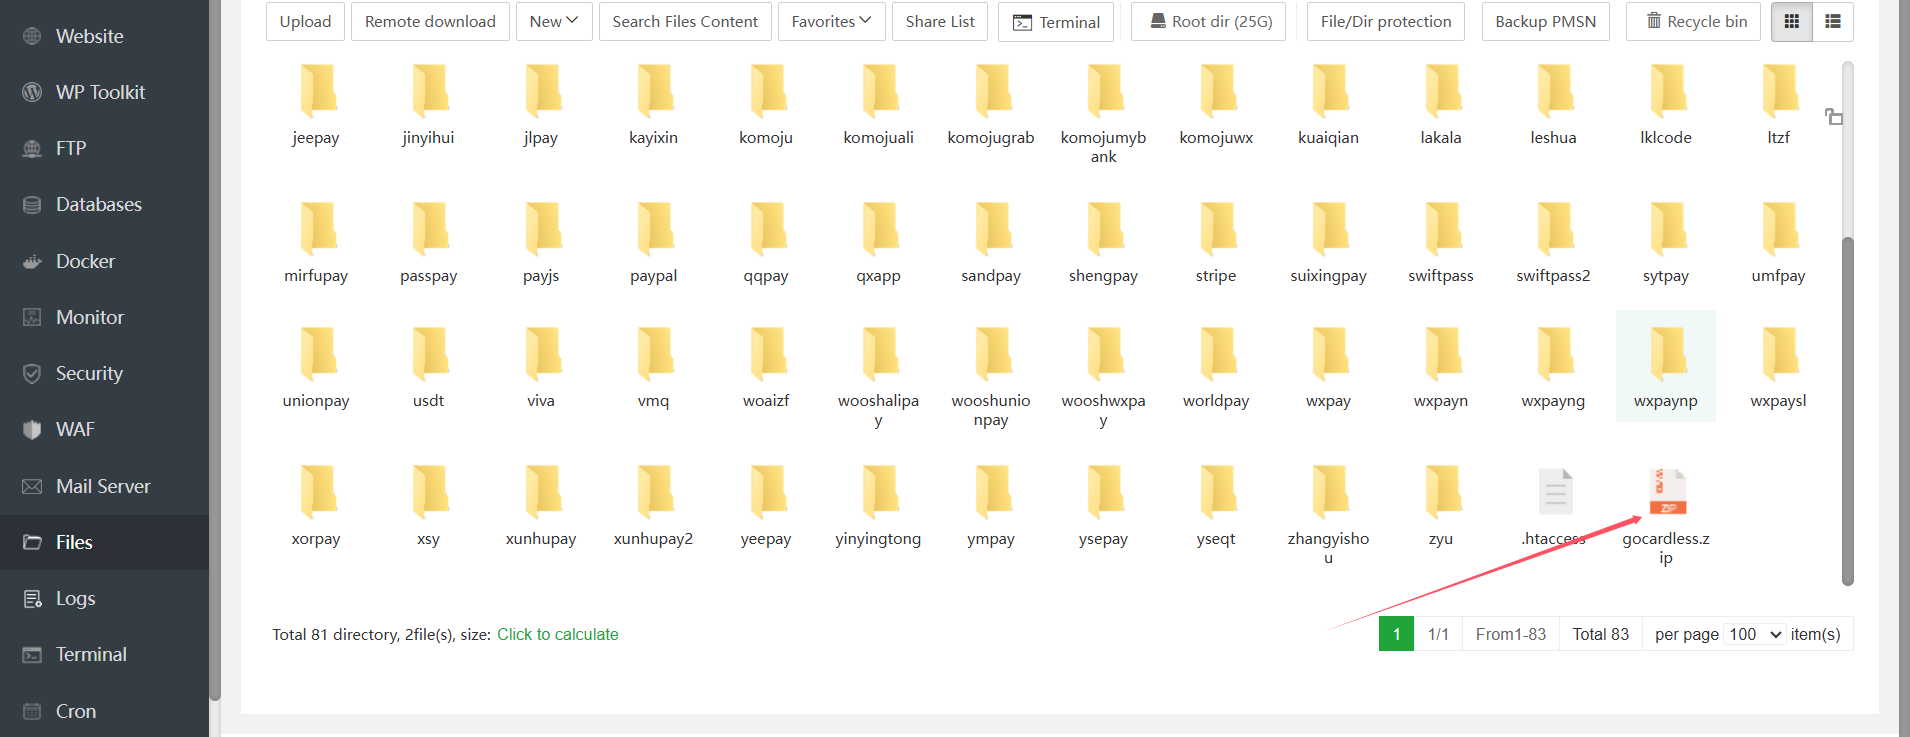1910x737 pixels.
Task: Click the small copy icon near scrollbar
Action: 1833,117
